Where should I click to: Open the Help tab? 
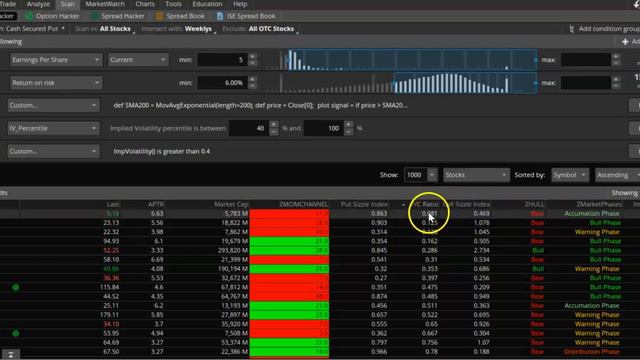pos(240,4)
